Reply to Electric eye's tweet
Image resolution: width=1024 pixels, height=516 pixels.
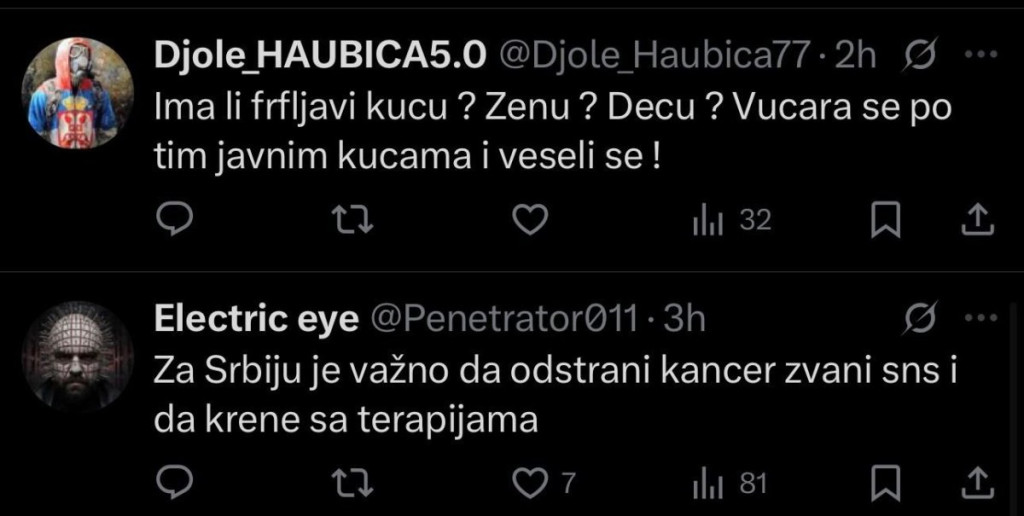(x=174, y=484)
